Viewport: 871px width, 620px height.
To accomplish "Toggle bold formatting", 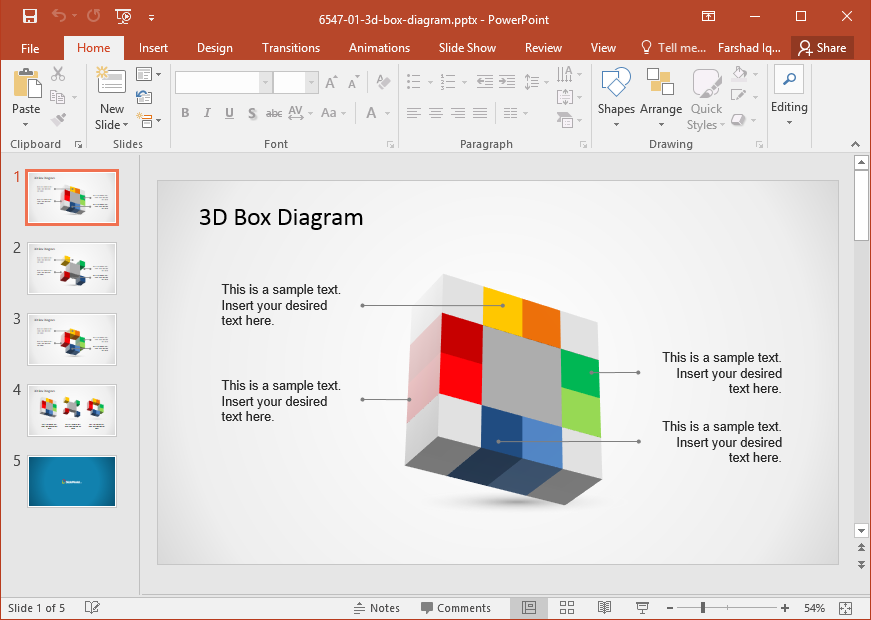I will click(185, 113).
